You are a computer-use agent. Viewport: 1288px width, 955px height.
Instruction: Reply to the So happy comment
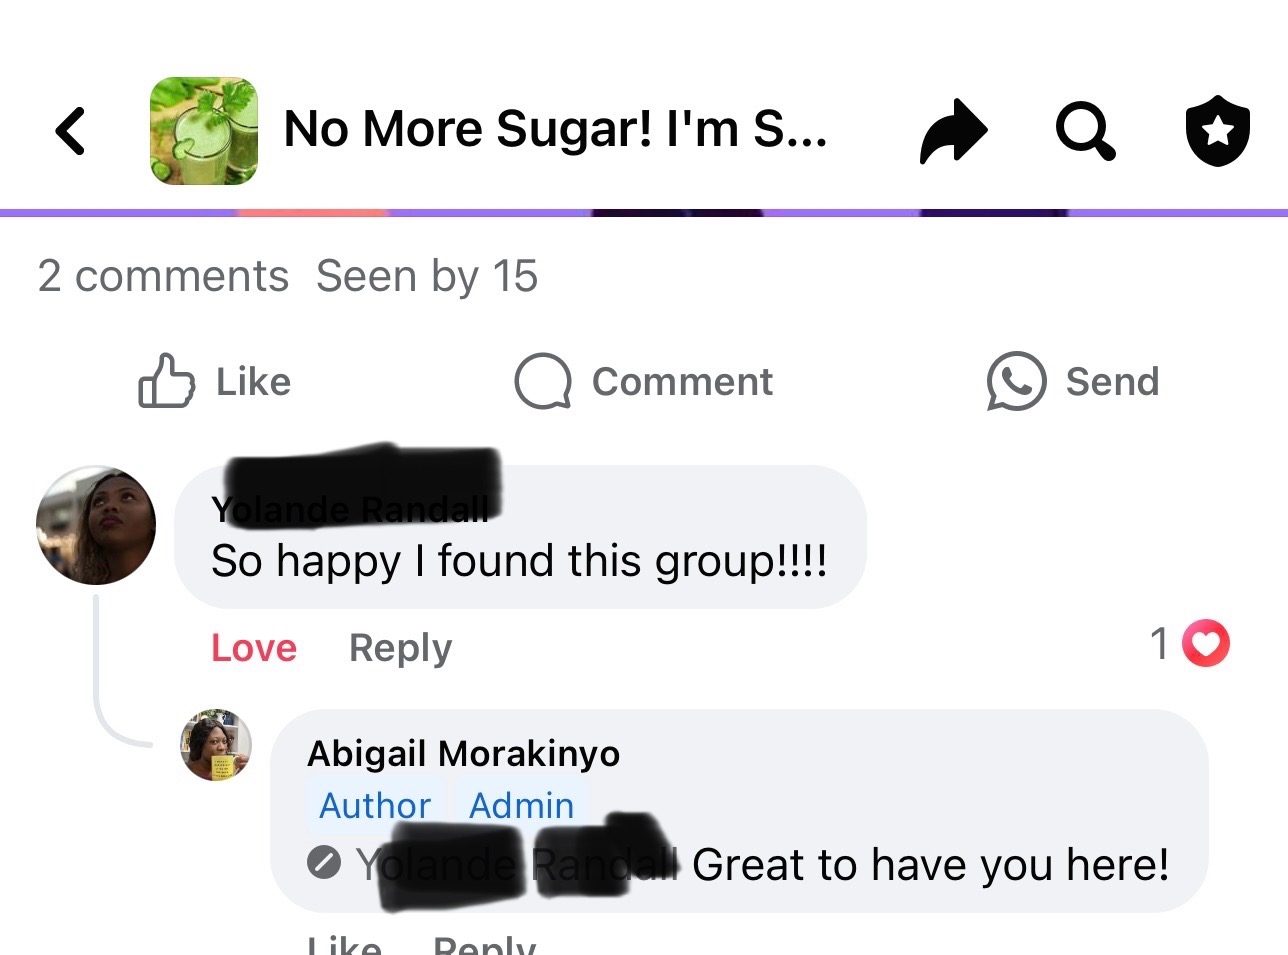[400, 648]
